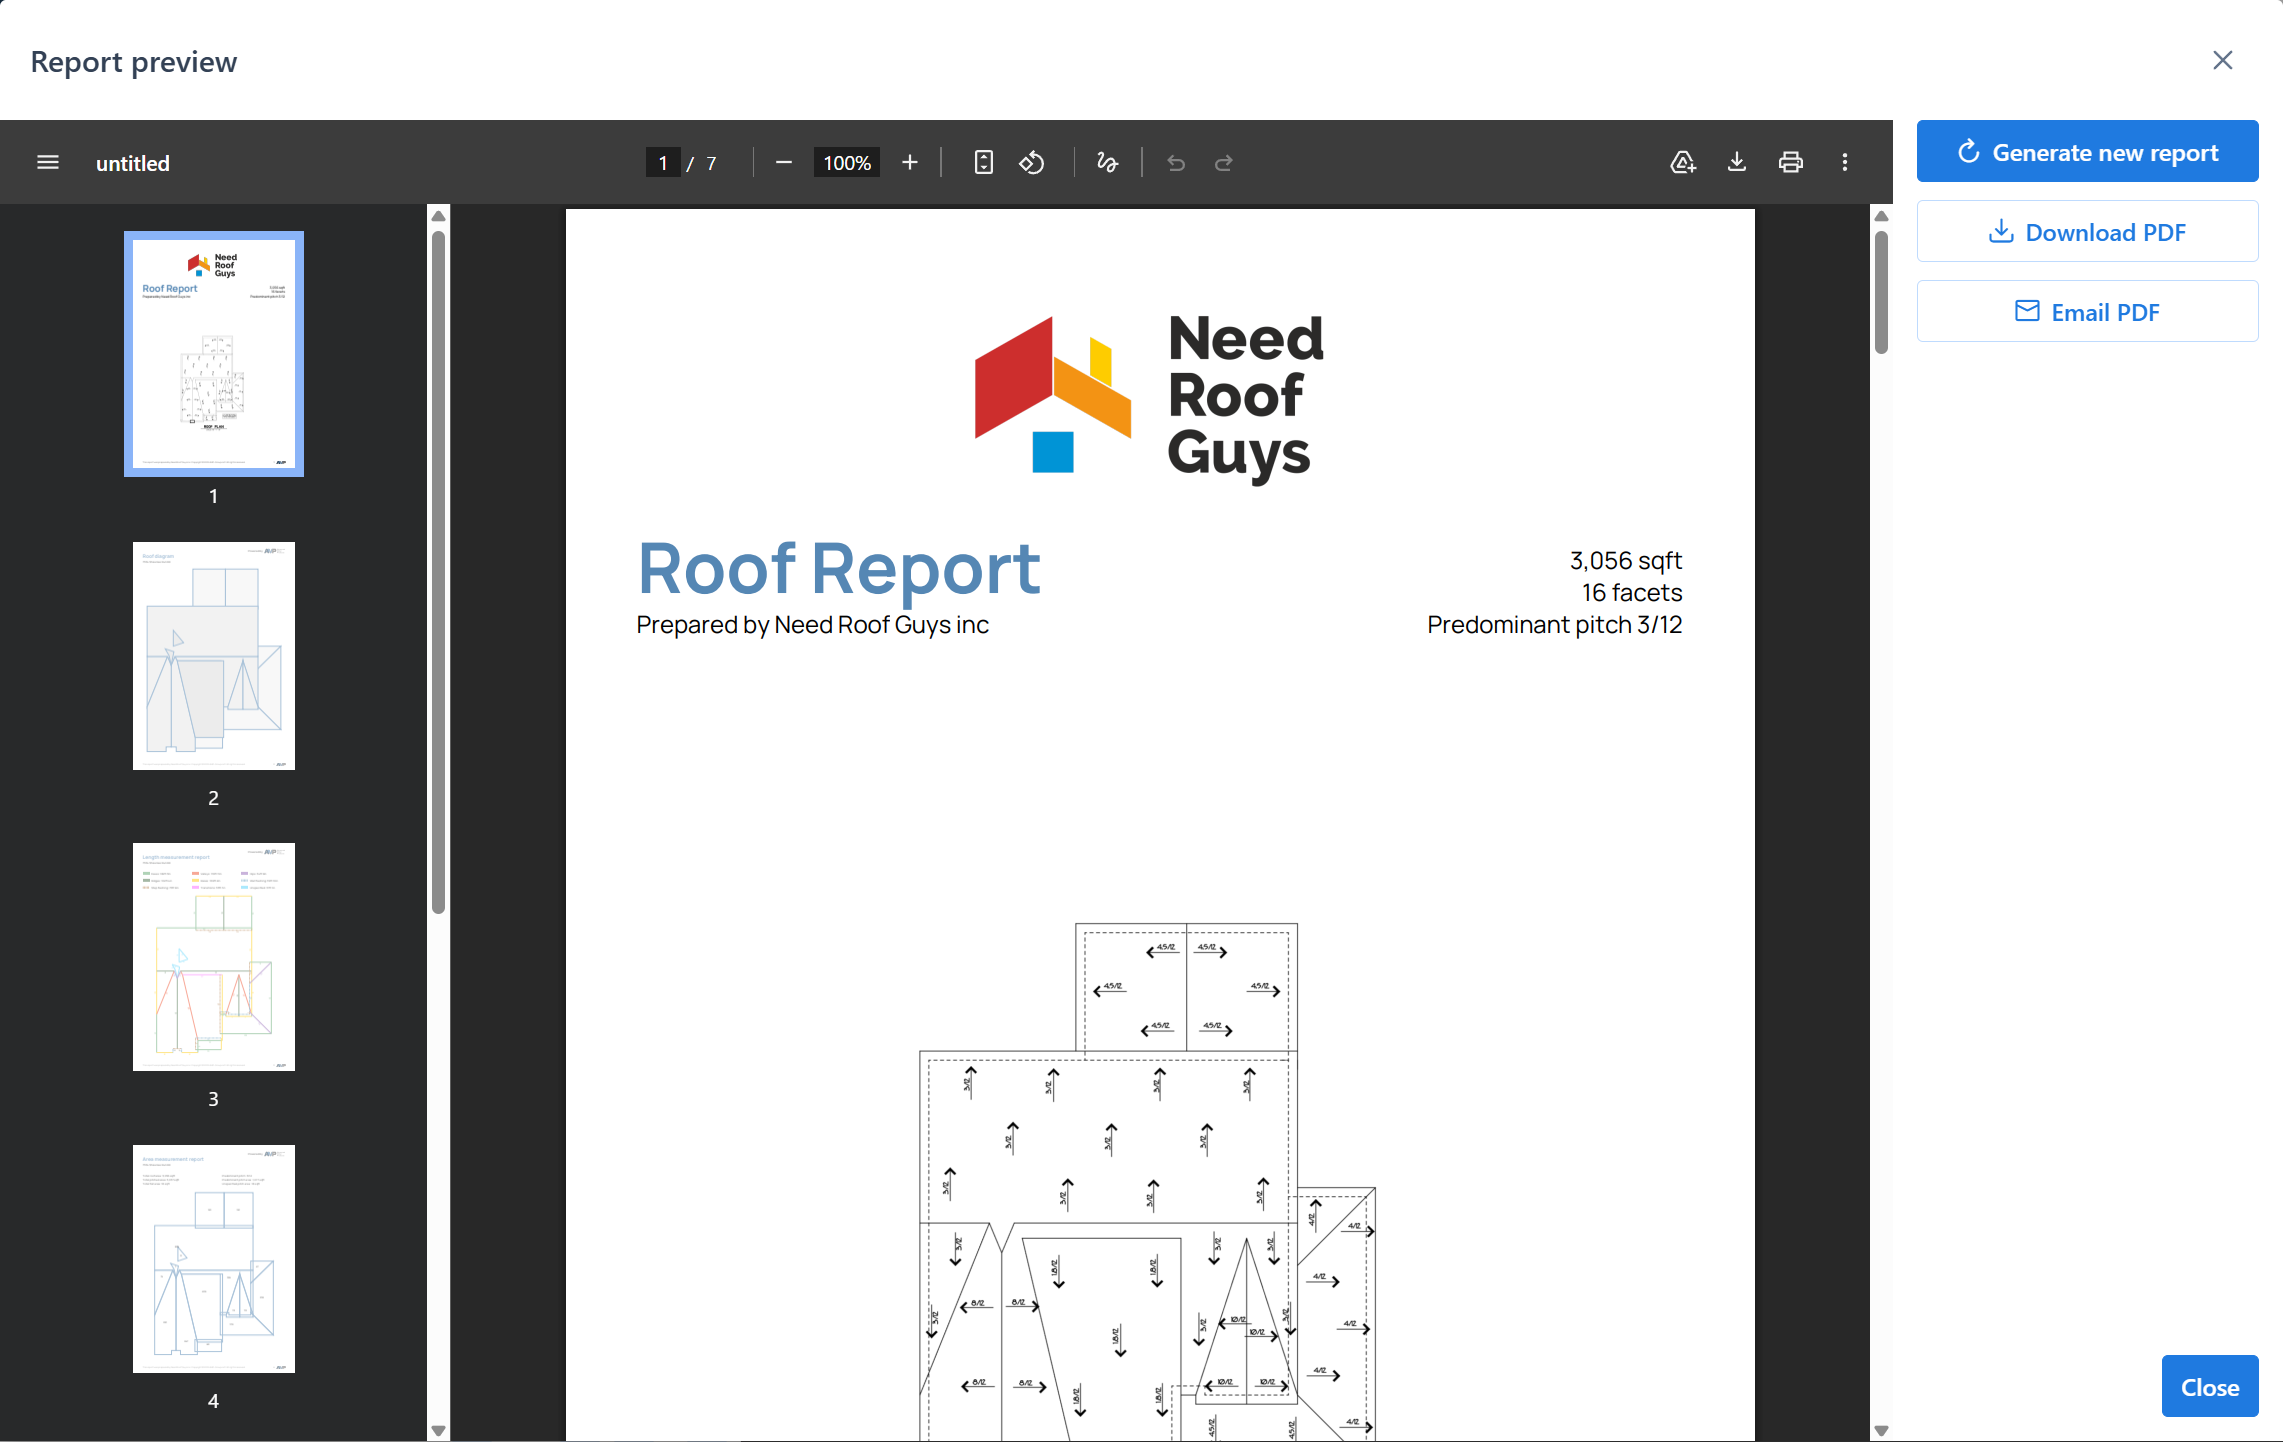The image size is (2283, 1442).
Task: Save the PDF to Google Drive
Action: click(x=1683, y=163)
